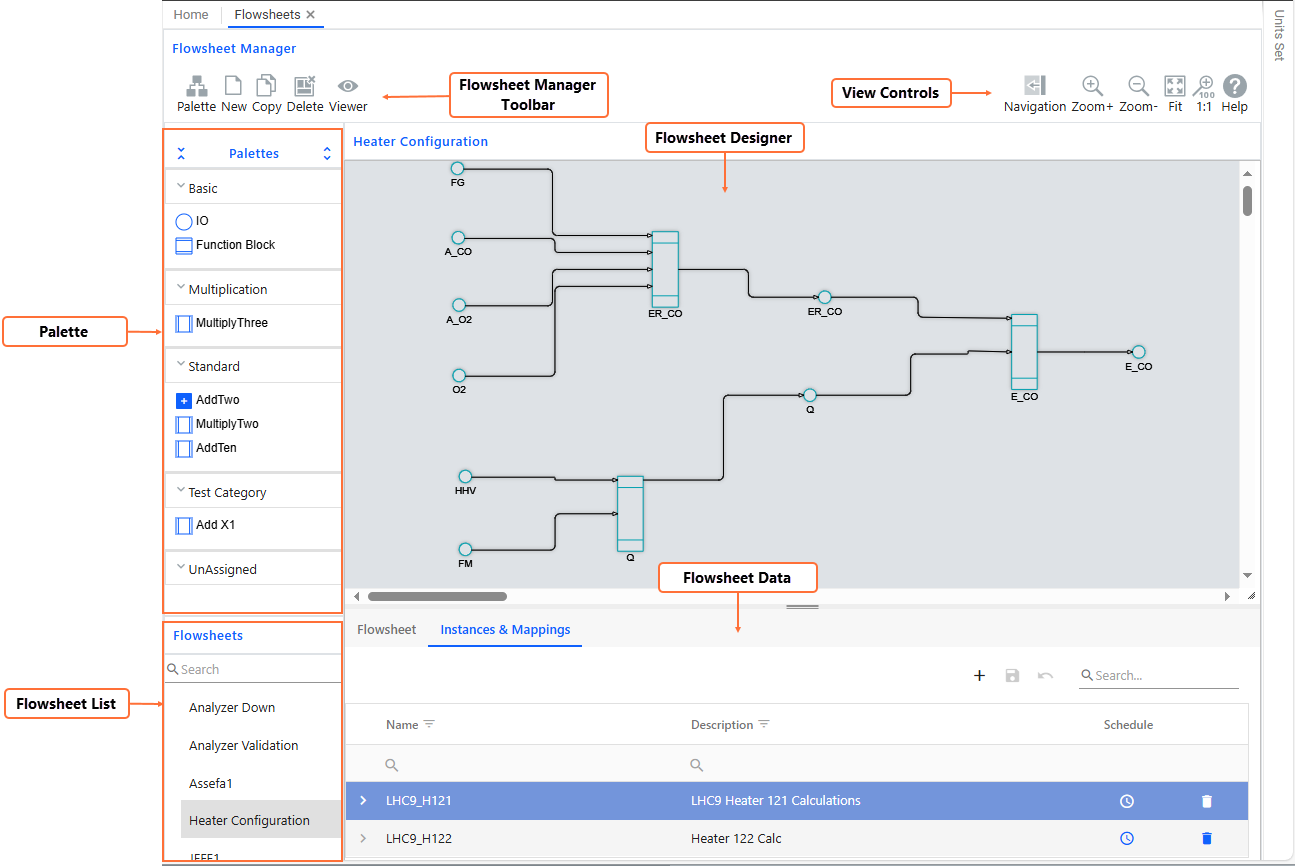1295x866 pixels.
Task: Close the Flowsheets tab
Action: 311,15
